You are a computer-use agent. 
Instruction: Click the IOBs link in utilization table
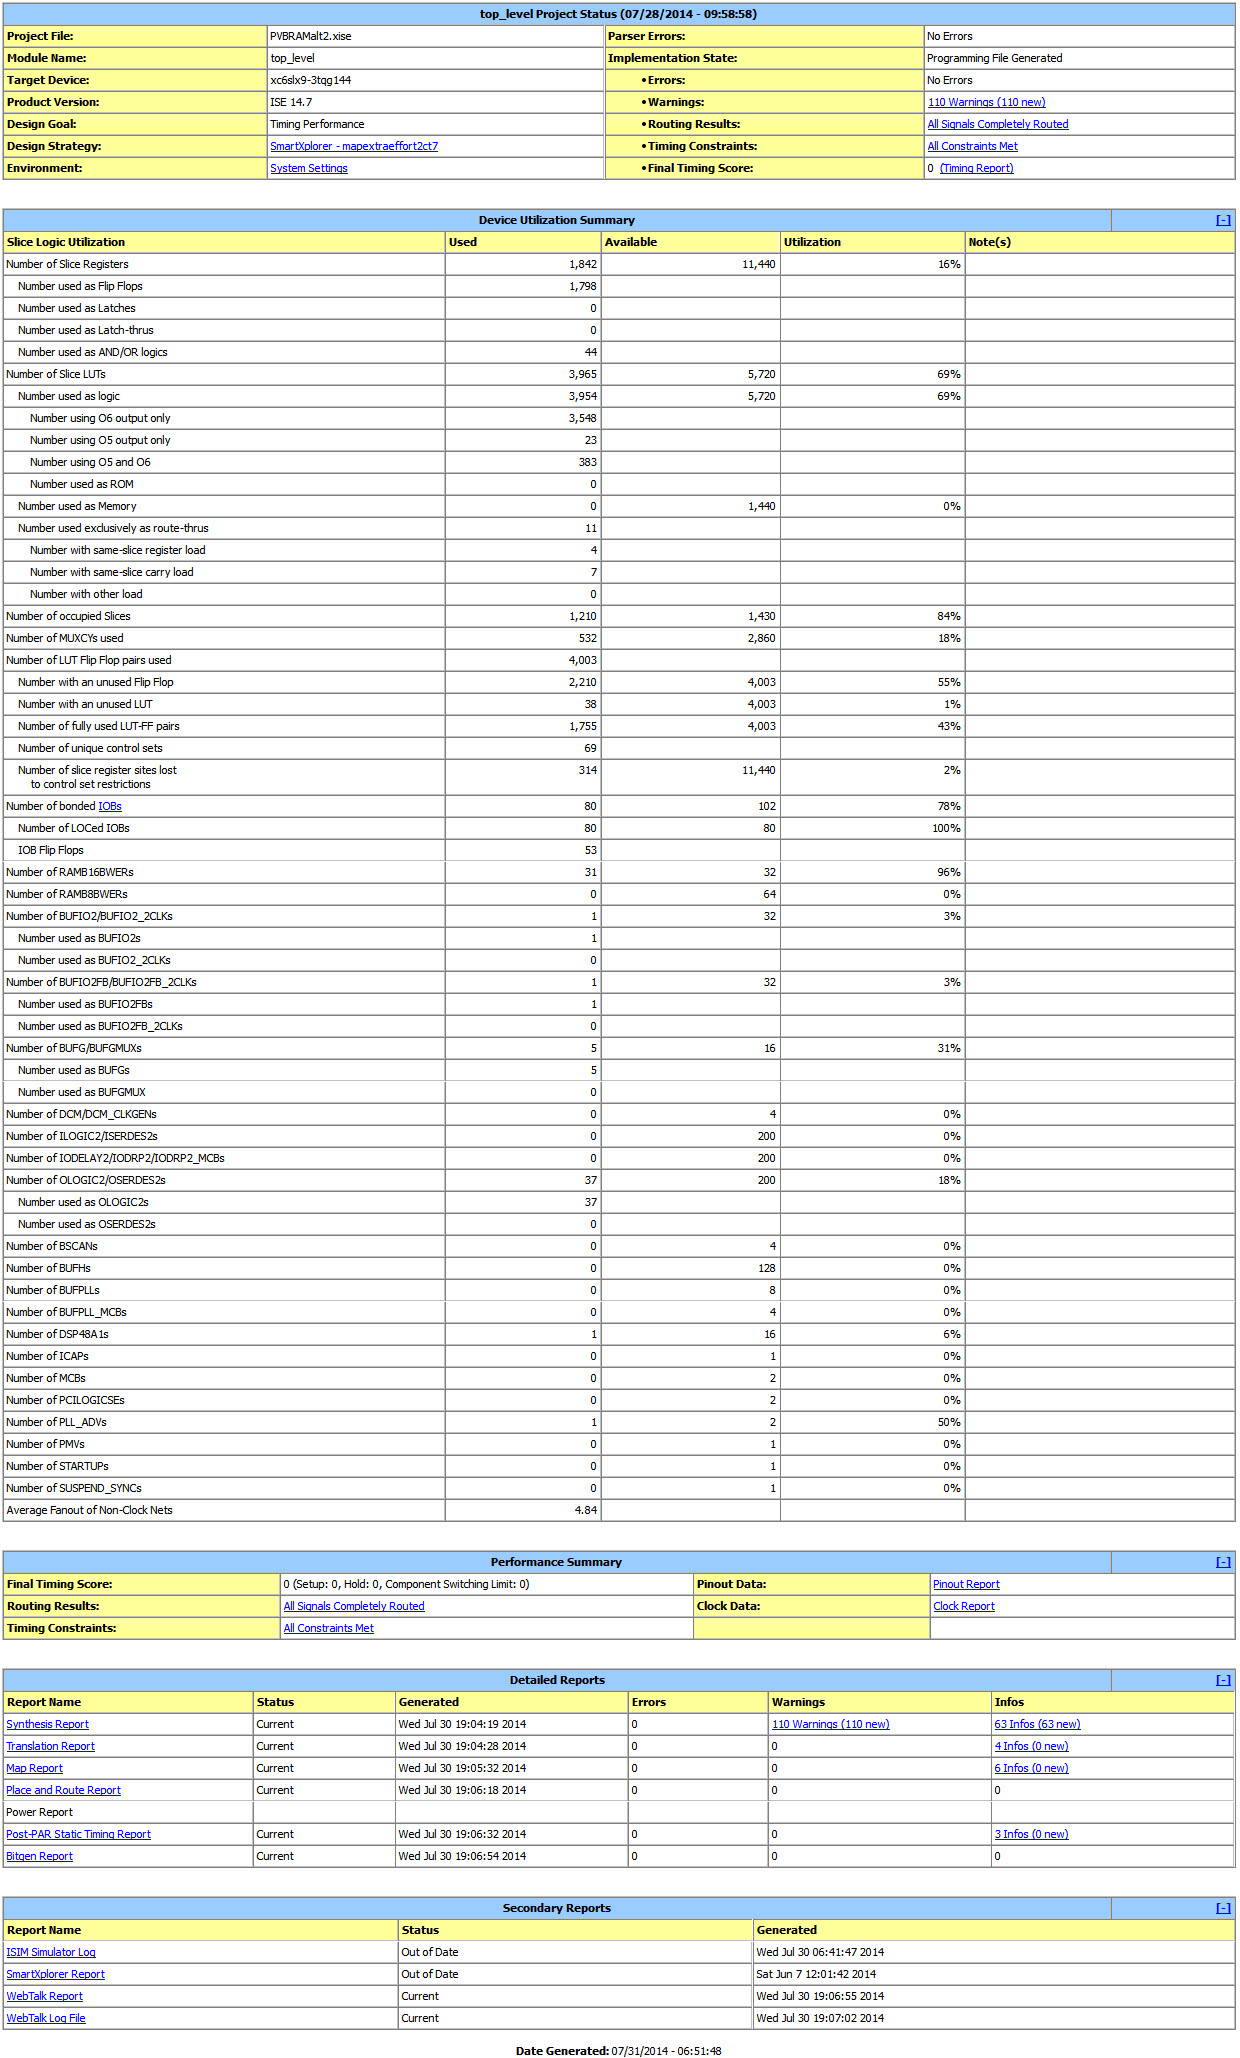pyautogui.click(x=110, y=806)
